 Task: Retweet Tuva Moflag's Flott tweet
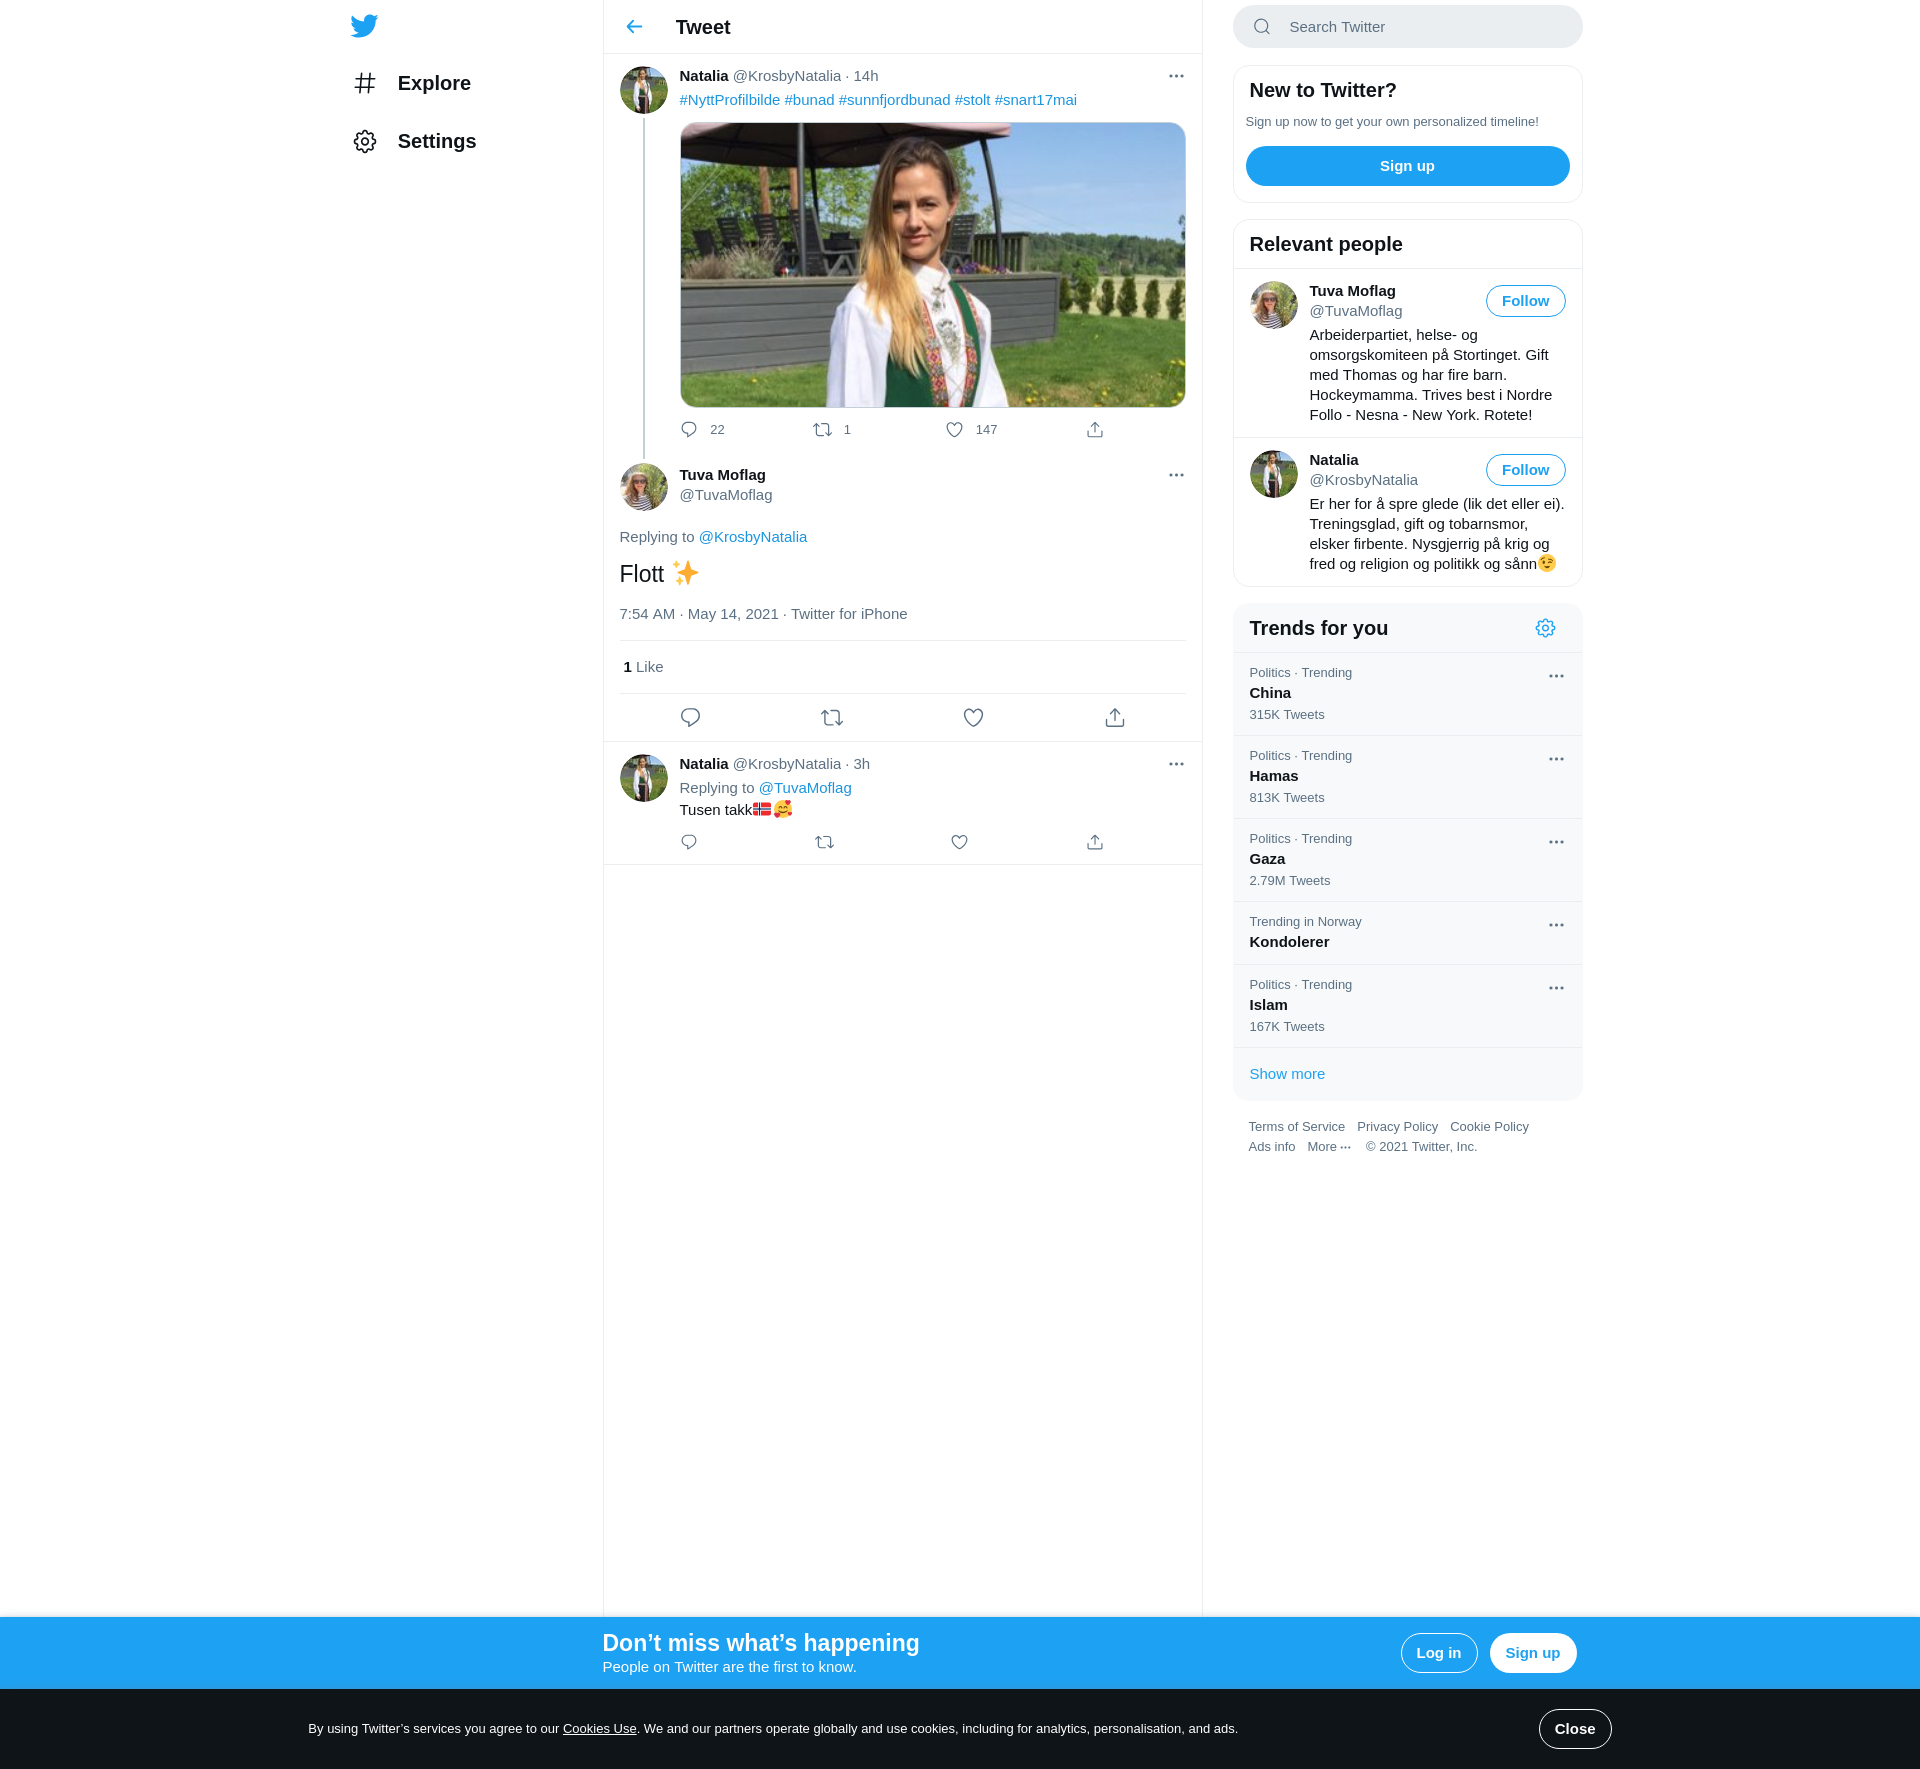point(832,718)
